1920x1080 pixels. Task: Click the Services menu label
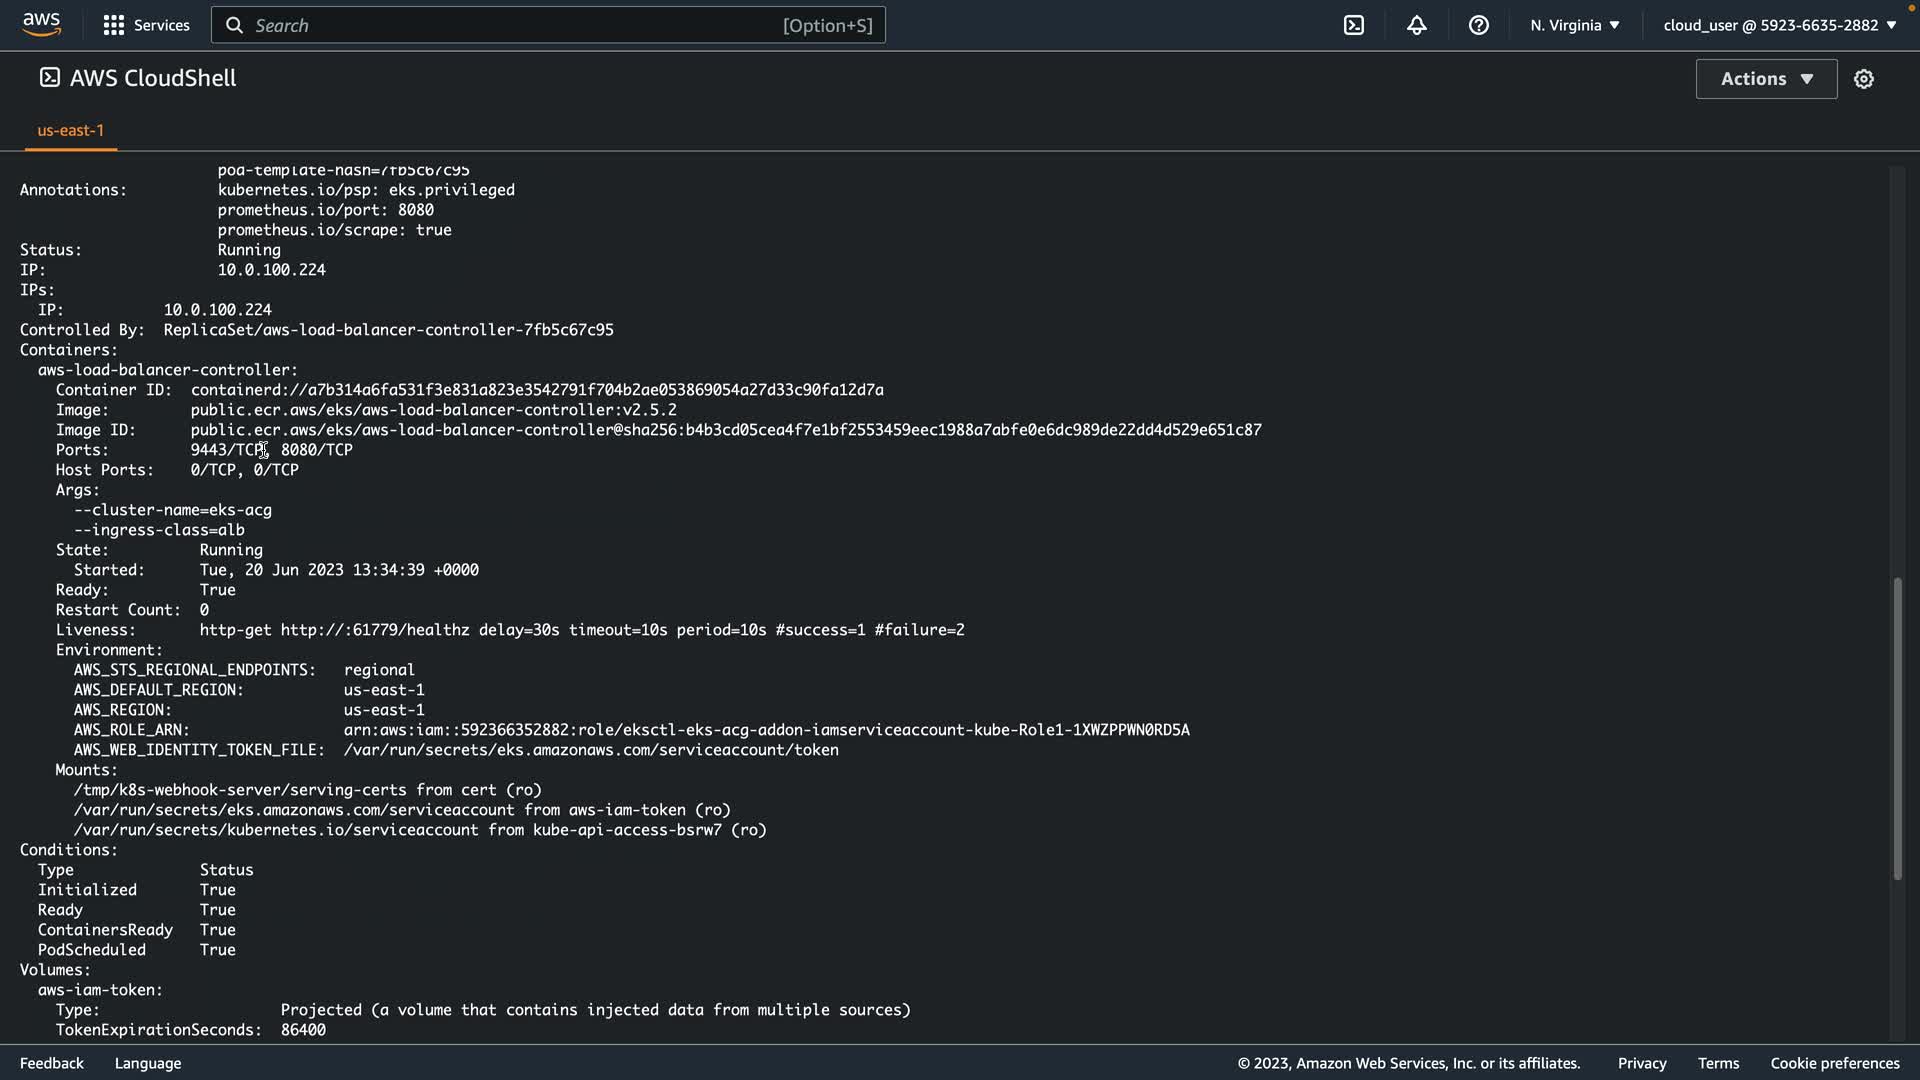point(161,25)
